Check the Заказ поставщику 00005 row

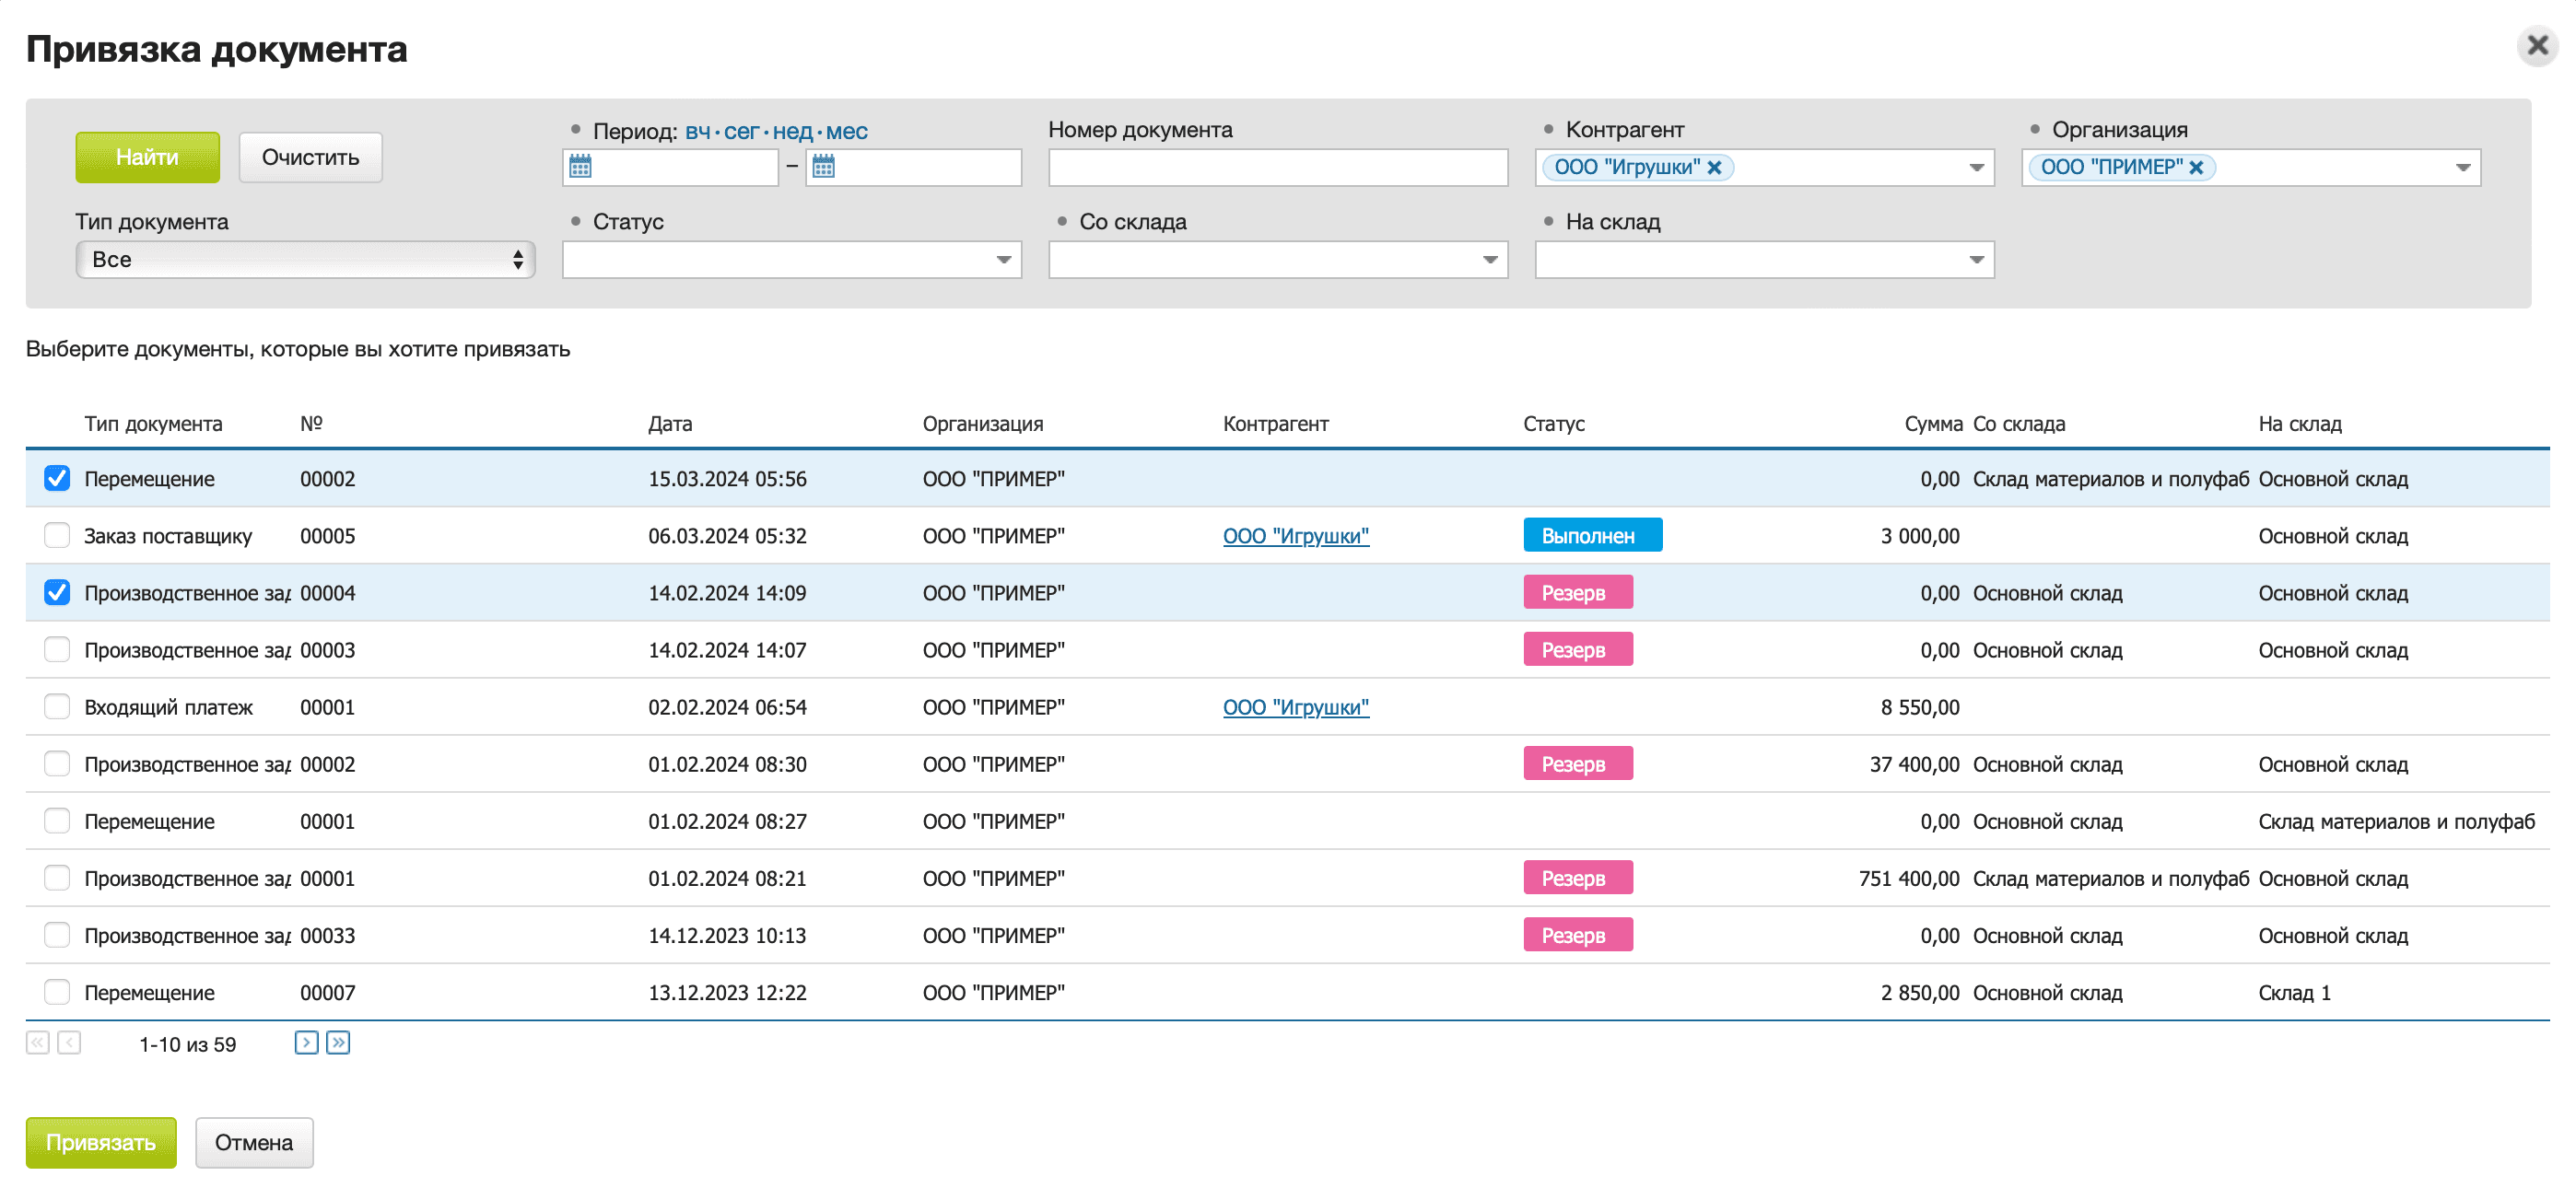point(57,536)
